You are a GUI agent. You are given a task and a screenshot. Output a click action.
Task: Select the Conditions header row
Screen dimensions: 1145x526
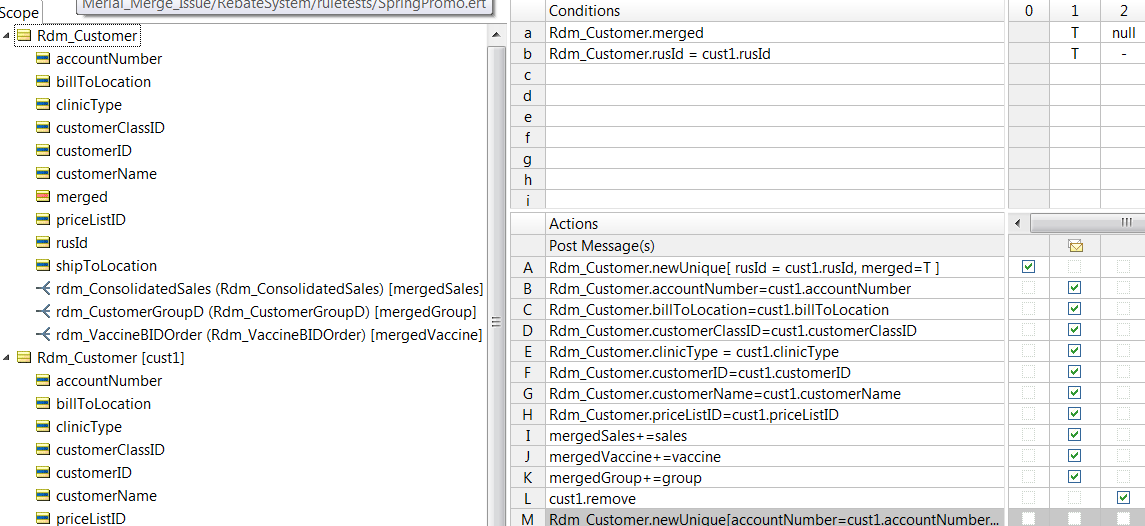point(776,11)
